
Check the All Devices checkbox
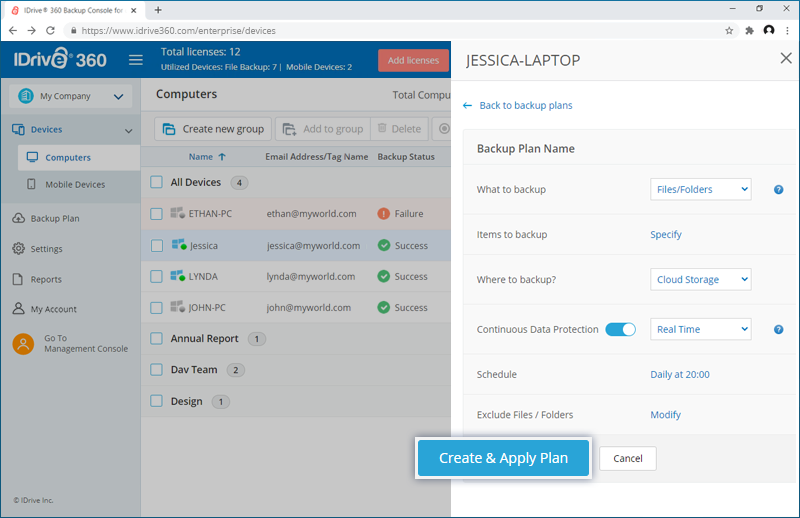point(157,182)
